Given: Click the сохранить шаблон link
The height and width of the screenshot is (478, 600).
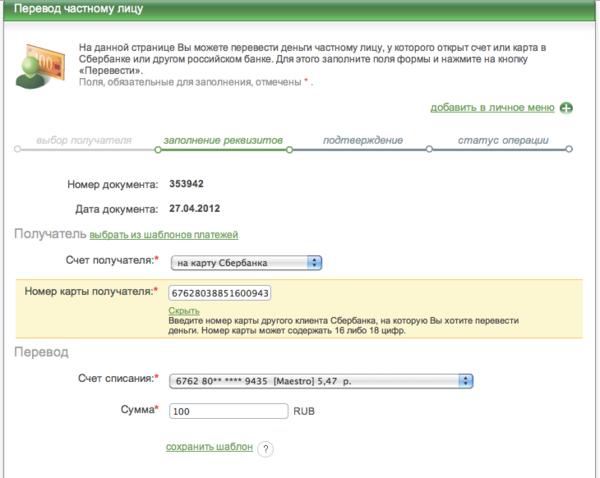Looking at the screenshot, I should [209, 447].
